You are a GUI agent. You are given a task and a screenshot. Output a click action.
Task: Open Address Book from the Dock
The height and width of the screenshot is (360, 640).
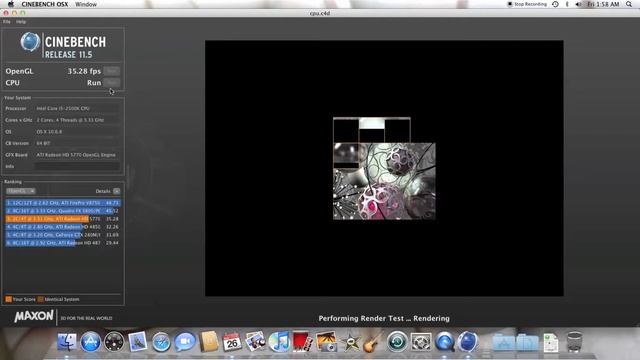coord(209,342)
